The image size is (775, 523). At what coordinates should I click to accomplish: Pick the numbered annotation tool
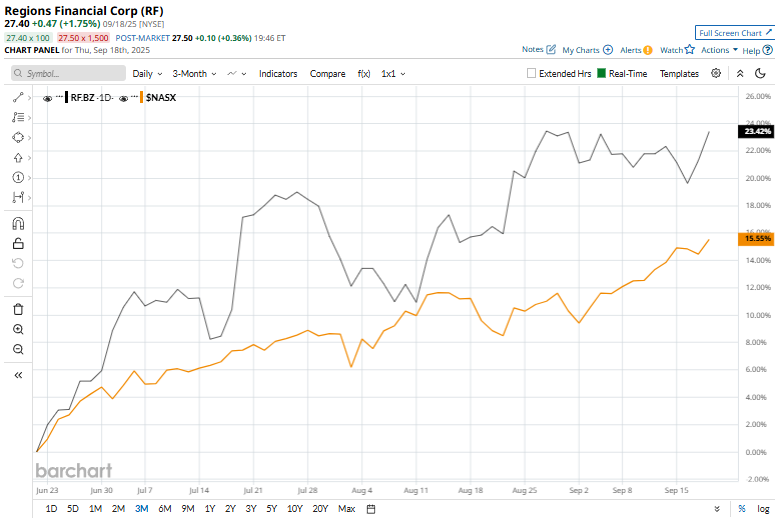point(18,177)
